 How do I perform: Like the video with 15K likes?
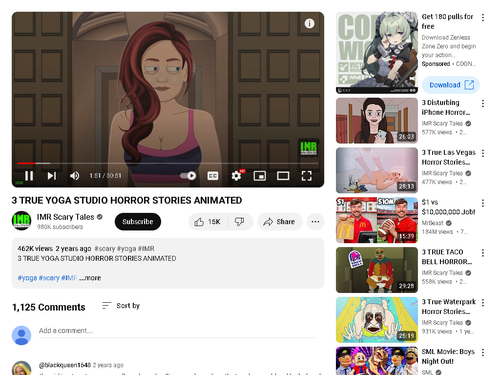tap(208, 222)
